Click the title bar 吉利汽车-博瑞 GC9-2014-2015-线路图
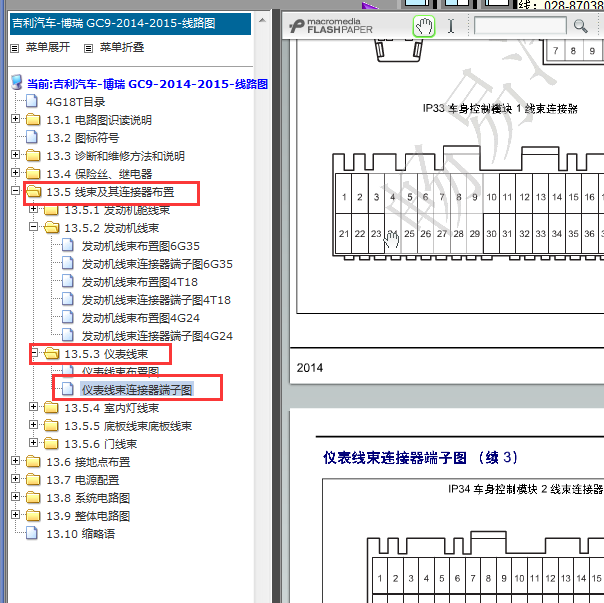 [x=130, y=24]
